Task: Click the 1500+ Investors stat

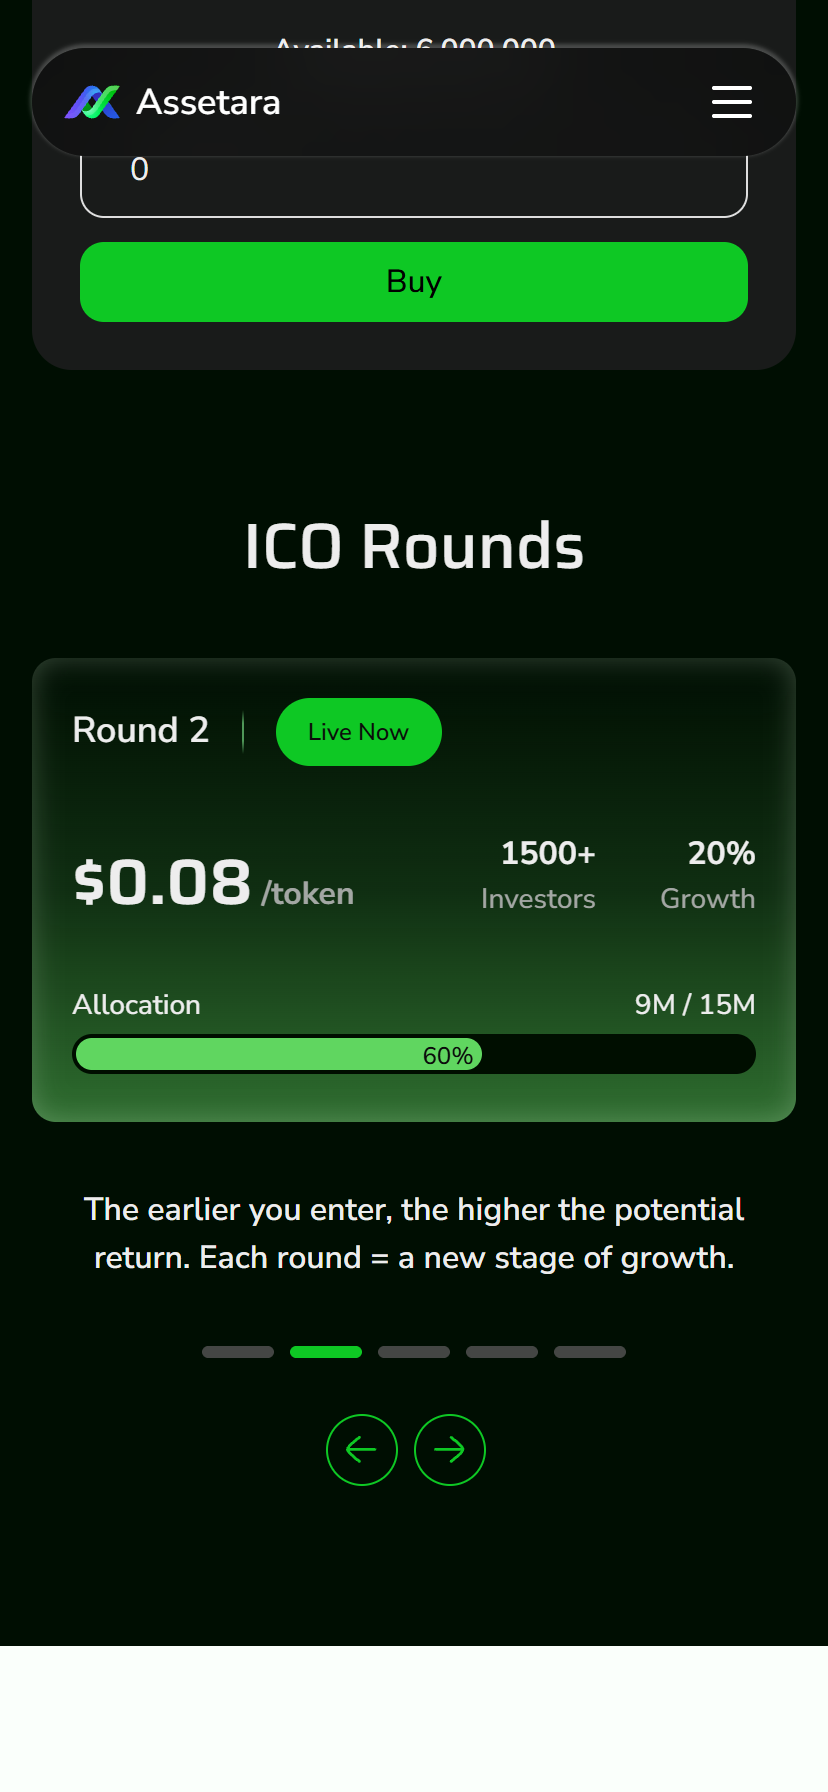Action: (x=539, y=875)
